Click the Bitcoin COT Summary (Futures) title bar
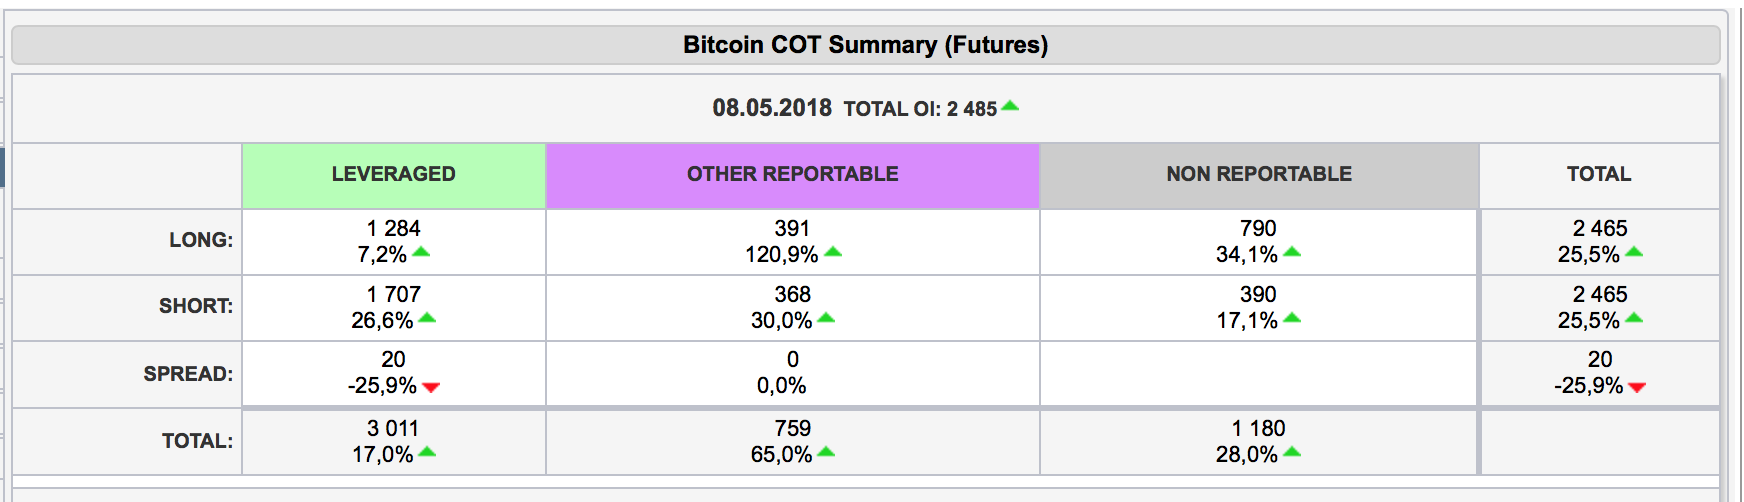 point(865,45)
